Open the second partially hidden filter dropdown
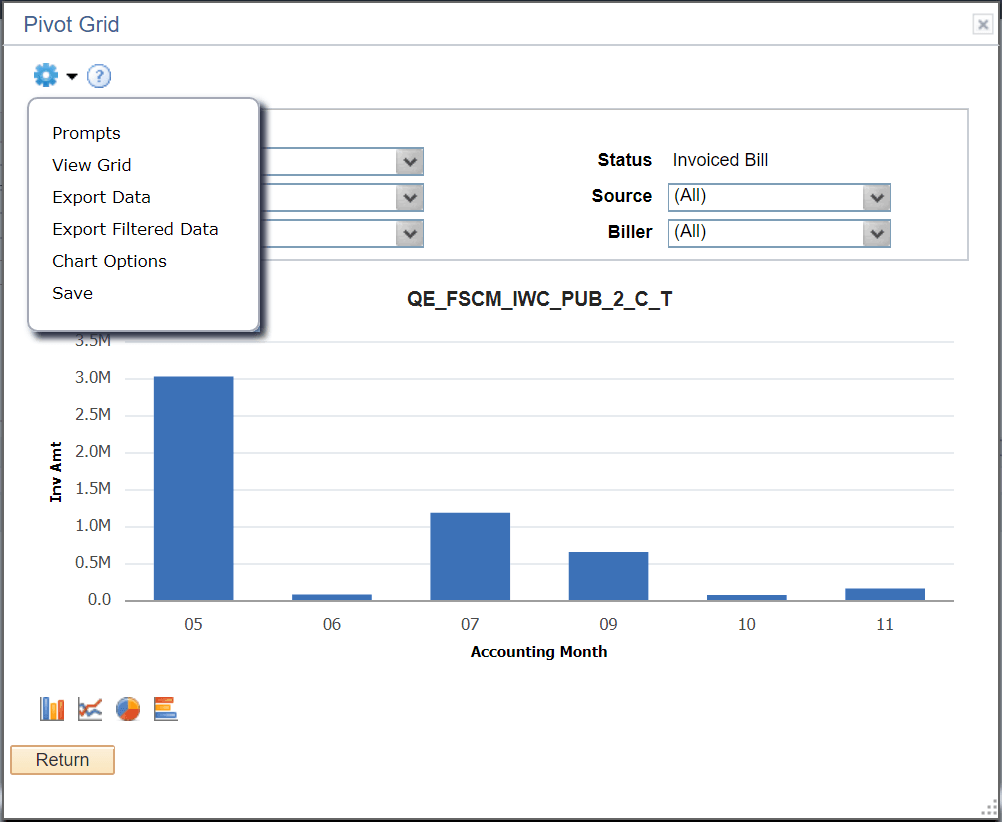The width and height of the screenshot is (1002, 822). (410, 198)
